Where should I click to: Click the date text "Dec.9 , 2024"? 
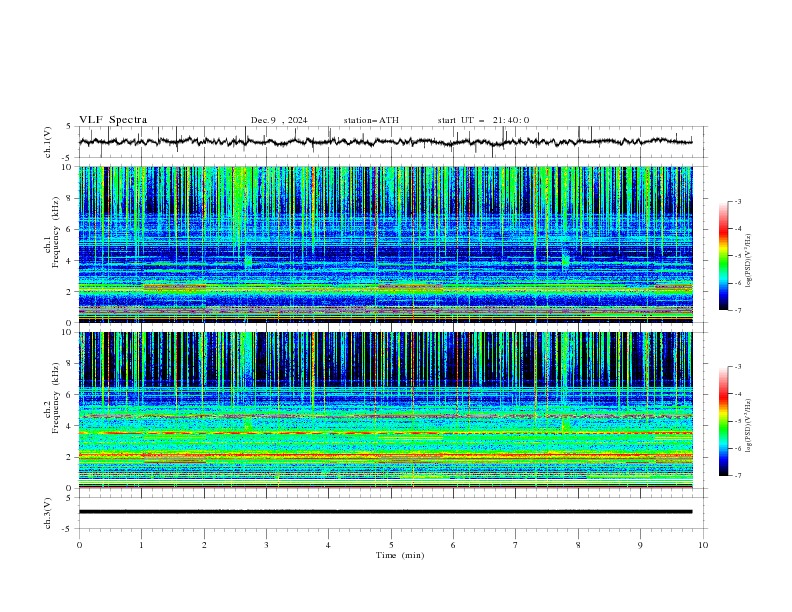[x=279, y=120]
